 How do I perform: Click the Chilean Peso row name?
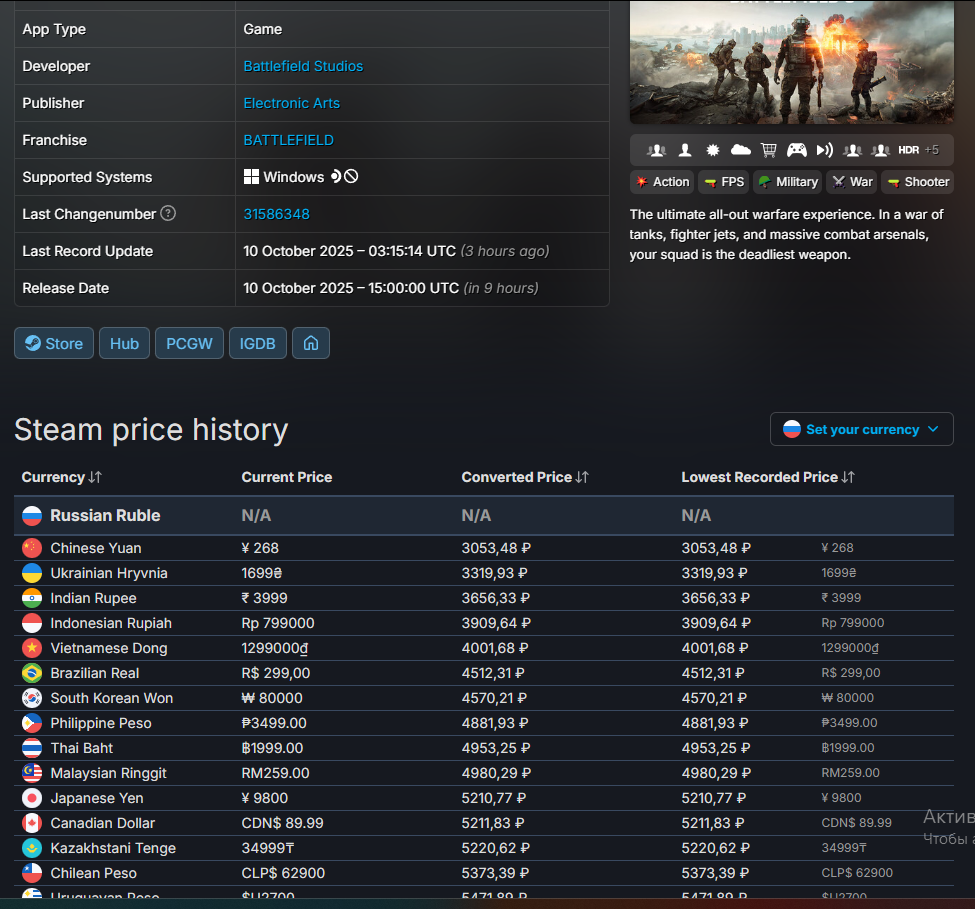click(x=93, y=873)
